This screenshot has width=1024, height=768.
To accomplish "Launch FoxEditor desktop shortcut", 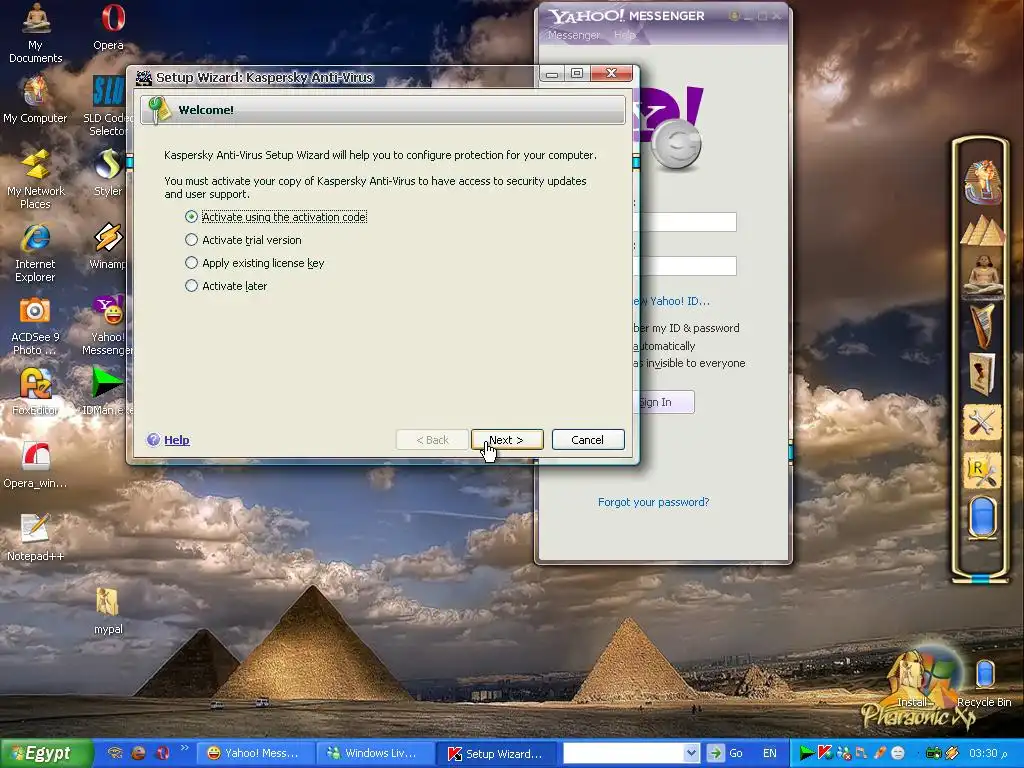I will click(x=35, y=392).
